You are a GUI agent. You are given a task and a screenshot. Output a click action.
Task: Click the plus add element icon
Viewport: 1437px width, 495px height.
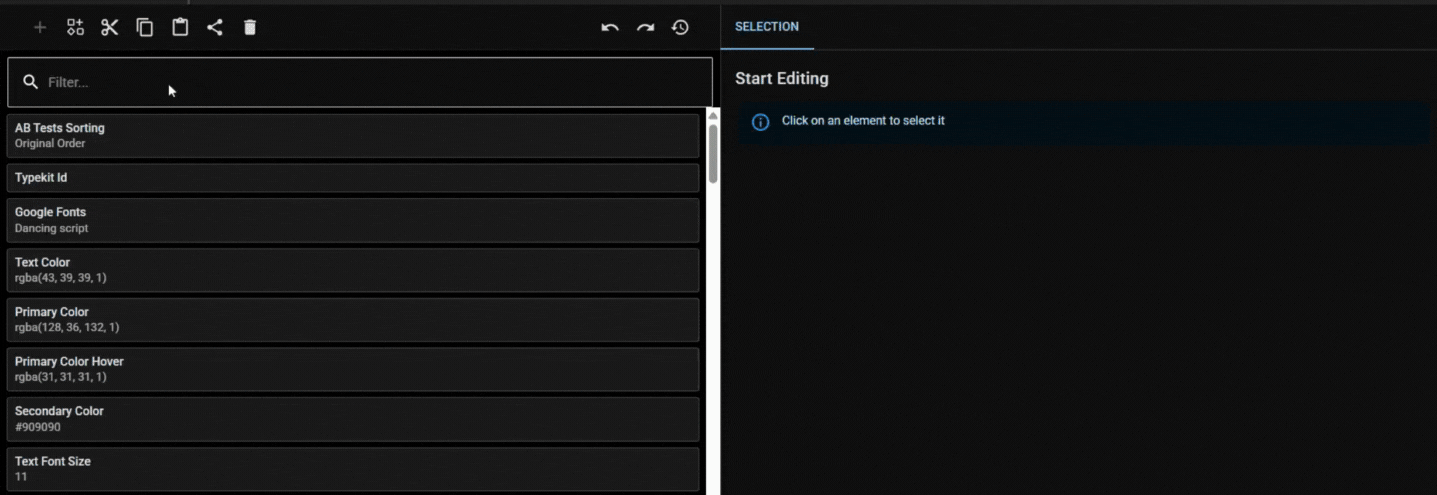[x=40, y=27]
